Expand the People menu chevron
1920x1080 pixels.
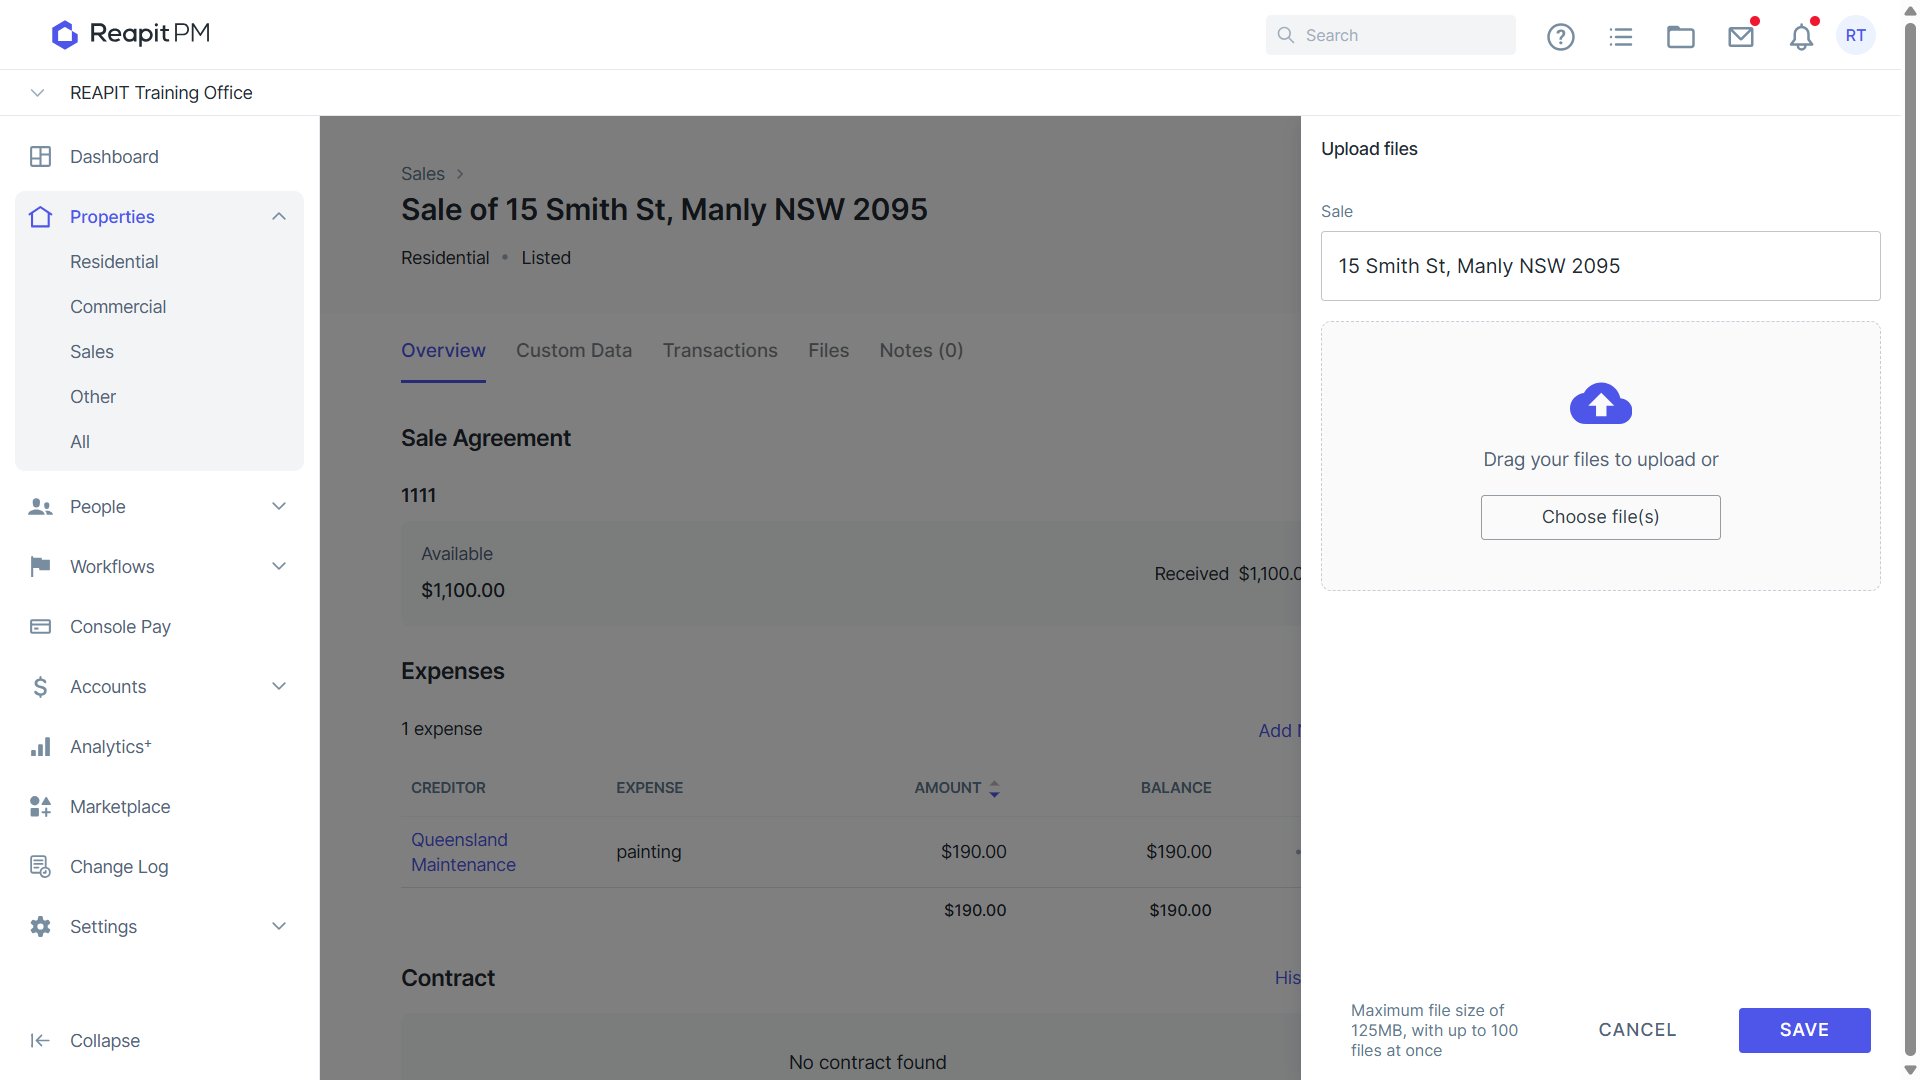[x=279, y=507]
